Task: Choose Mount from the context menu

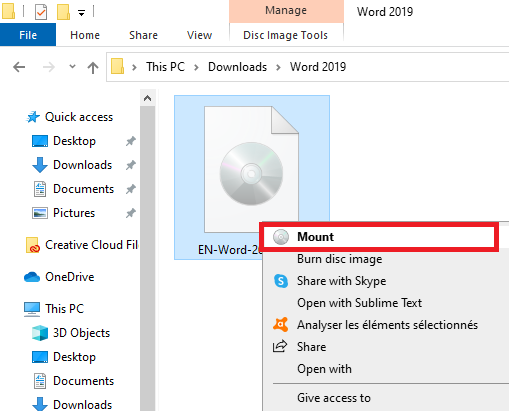Action: [x=379, y=237]
